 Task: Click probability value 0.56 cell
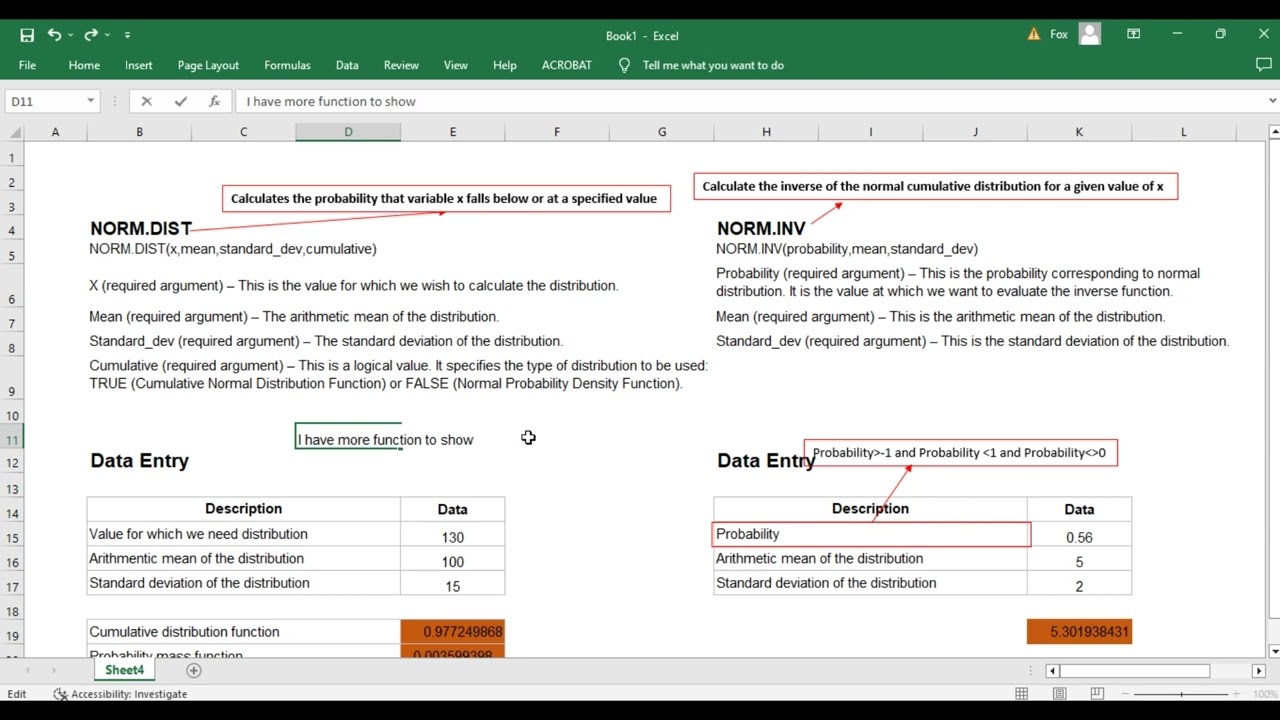[x=1079, y=537]
